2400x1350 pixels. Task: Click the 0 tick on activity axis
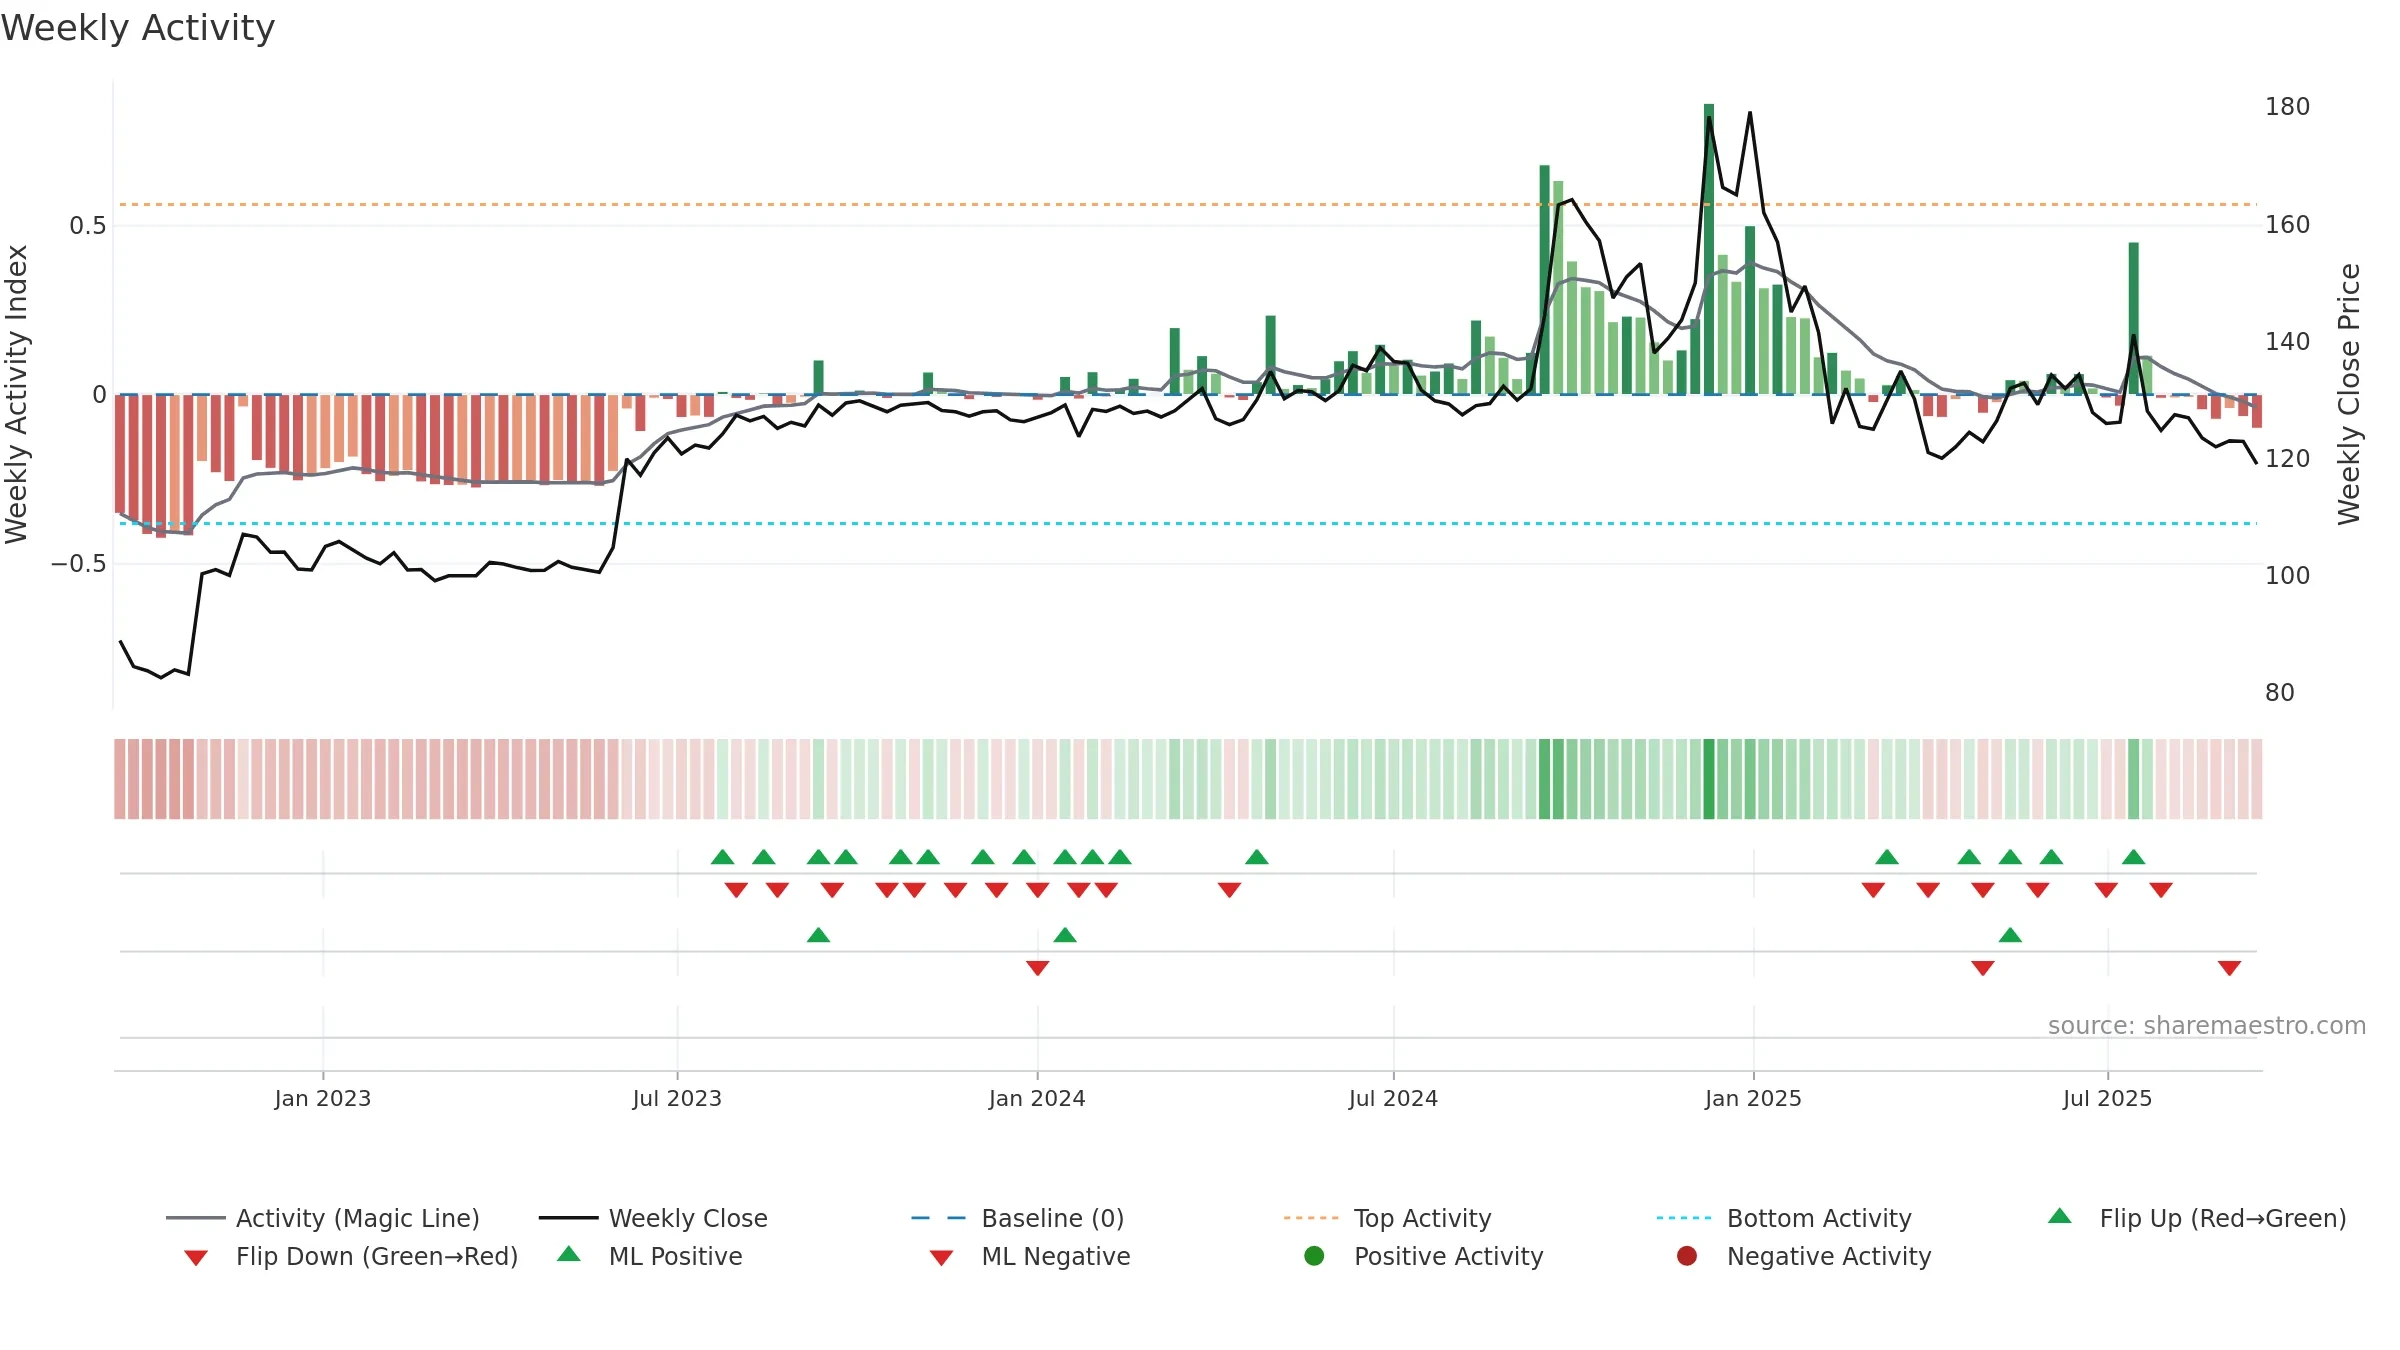(x=99, y=395)
